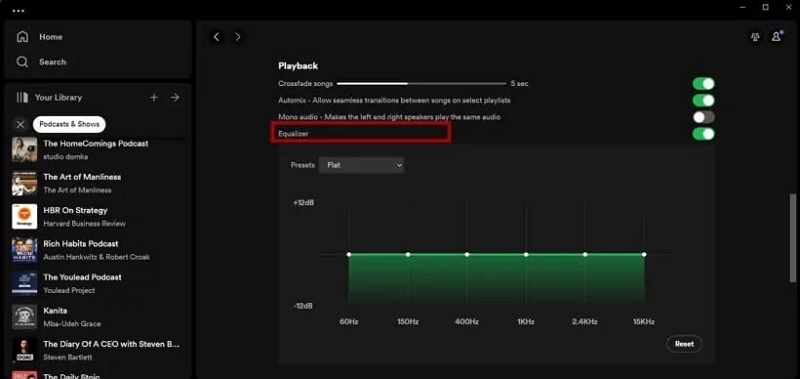Click the Home house icon

click(22, 37)
